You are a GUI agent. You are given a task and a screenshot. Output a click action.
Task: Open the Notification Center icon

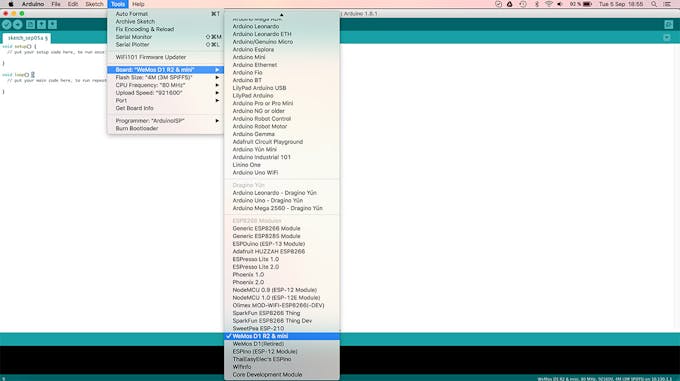[667, 4]
